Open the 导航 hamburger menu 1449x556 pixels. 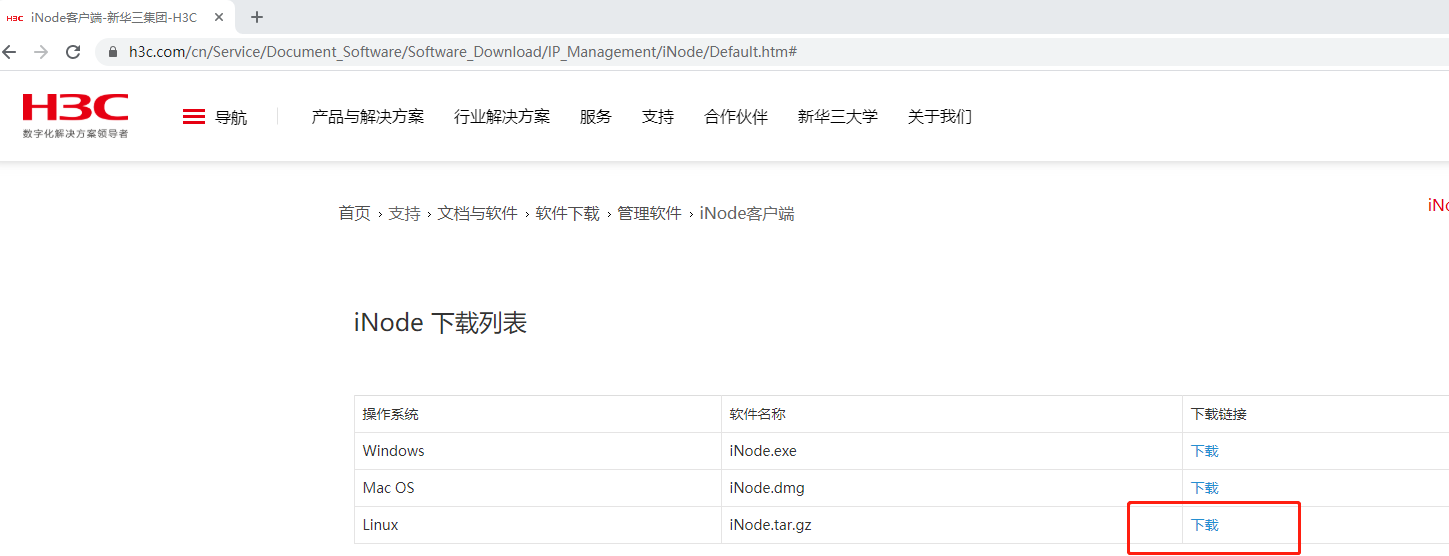(214, 117)
